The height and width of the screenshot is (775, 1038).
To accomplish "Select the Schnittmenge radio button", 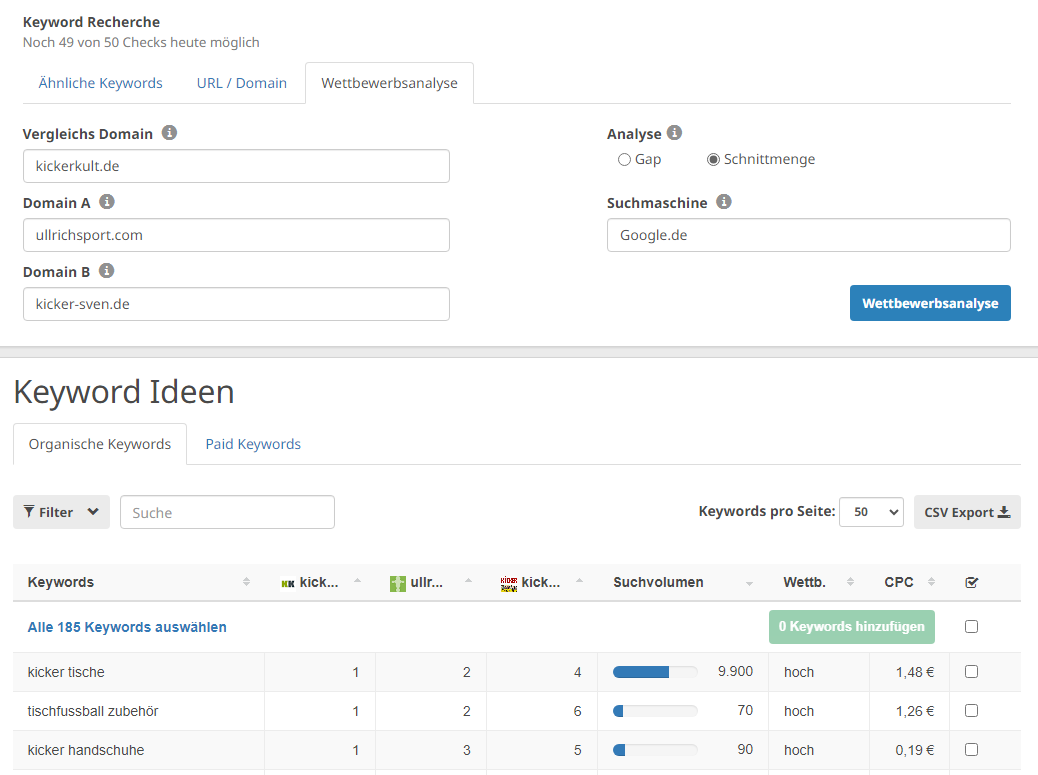I will [713, 160].
